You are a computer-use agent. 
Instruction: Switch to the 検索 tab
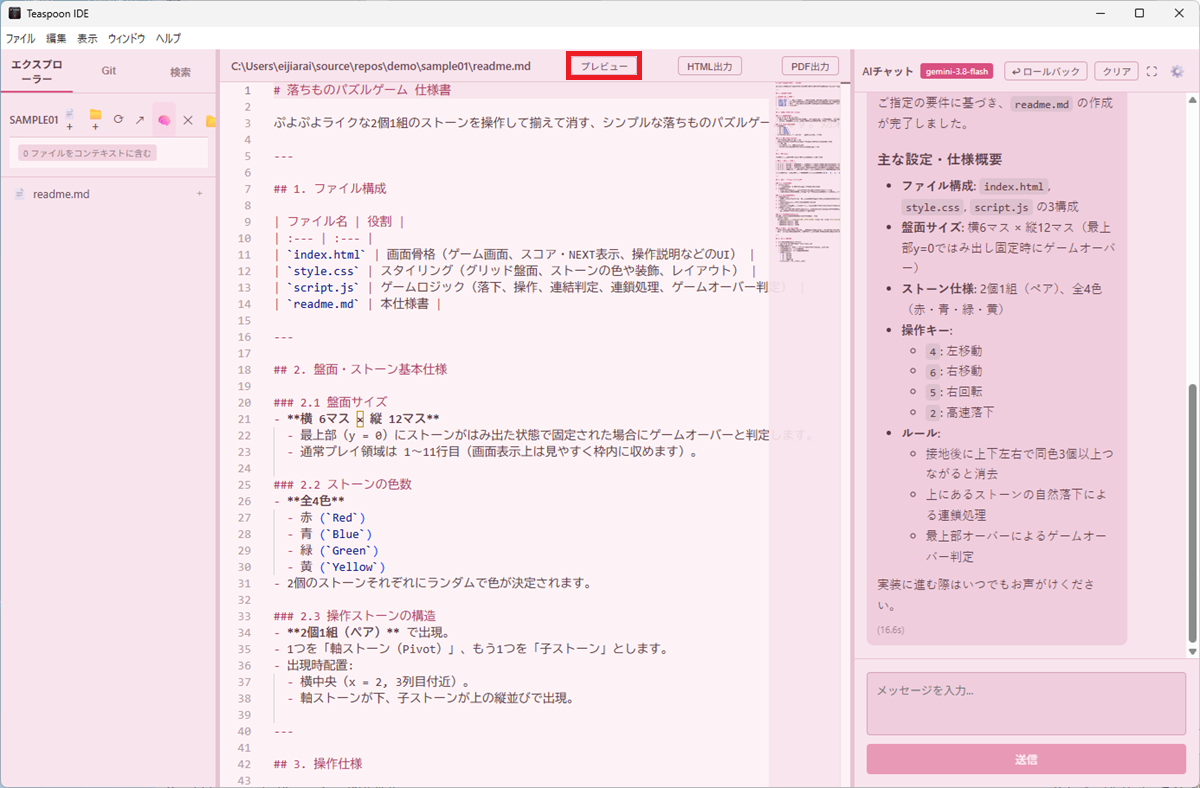point(181,71)
